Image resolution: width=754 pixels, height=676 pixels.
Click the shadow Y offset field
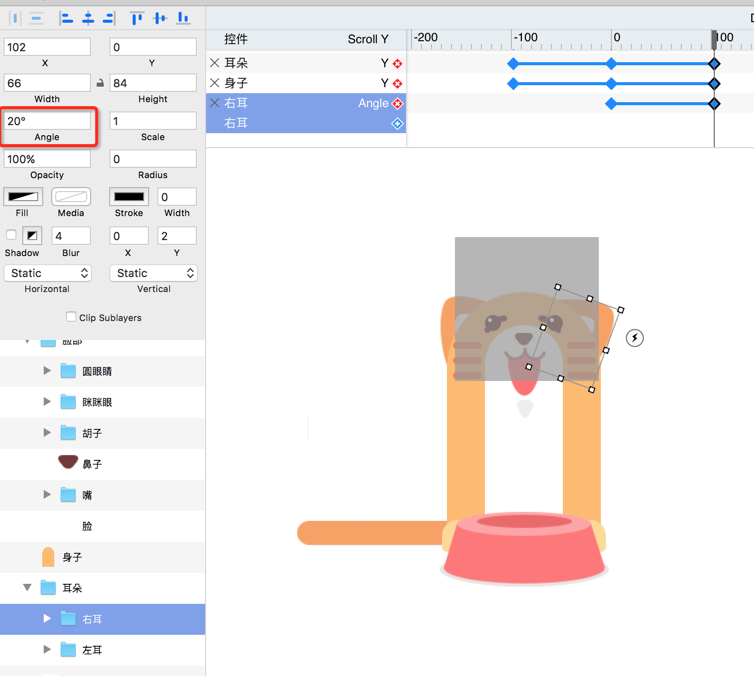point(177,236)
